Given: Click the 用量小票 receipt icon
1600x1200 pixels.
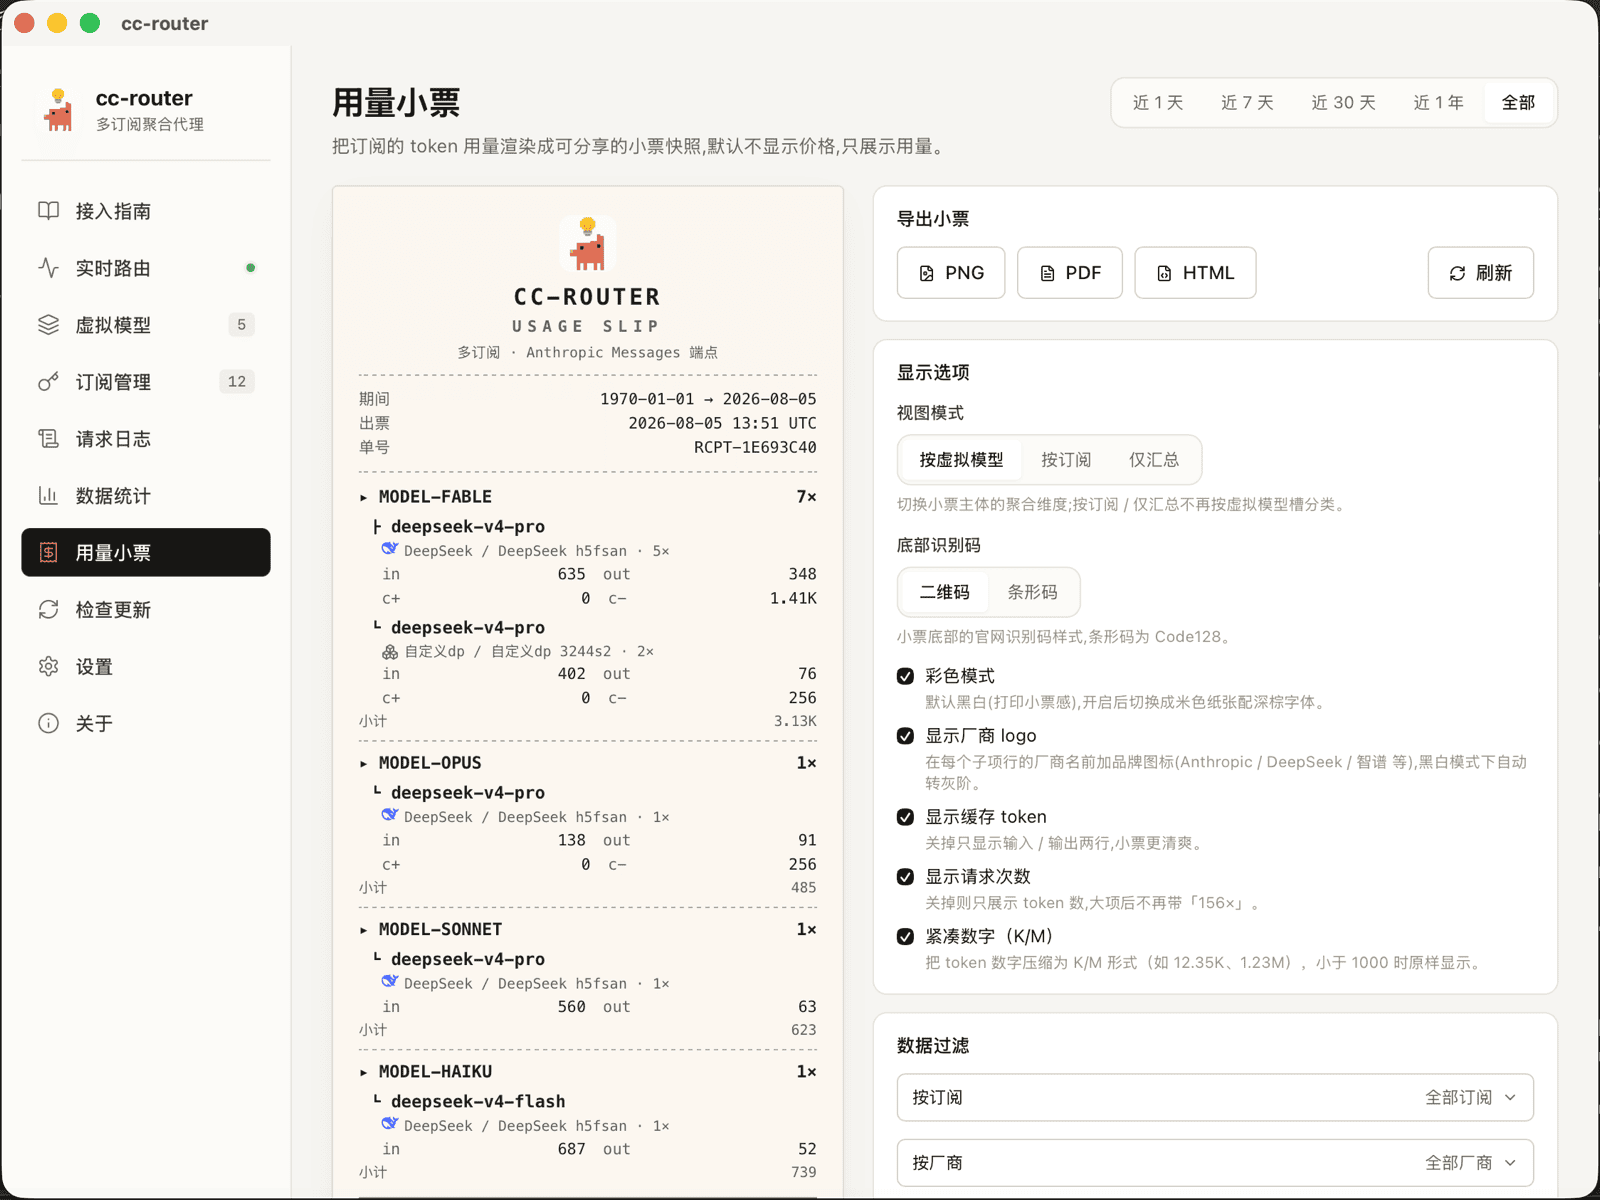Looking at the screenshot, I should point(48,553).
